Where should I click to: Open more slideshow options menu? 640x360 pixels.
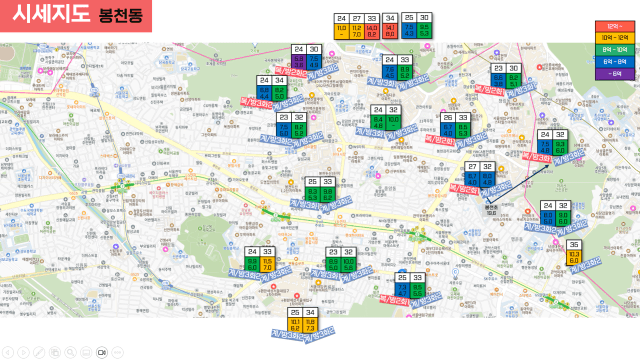[117, 352]
